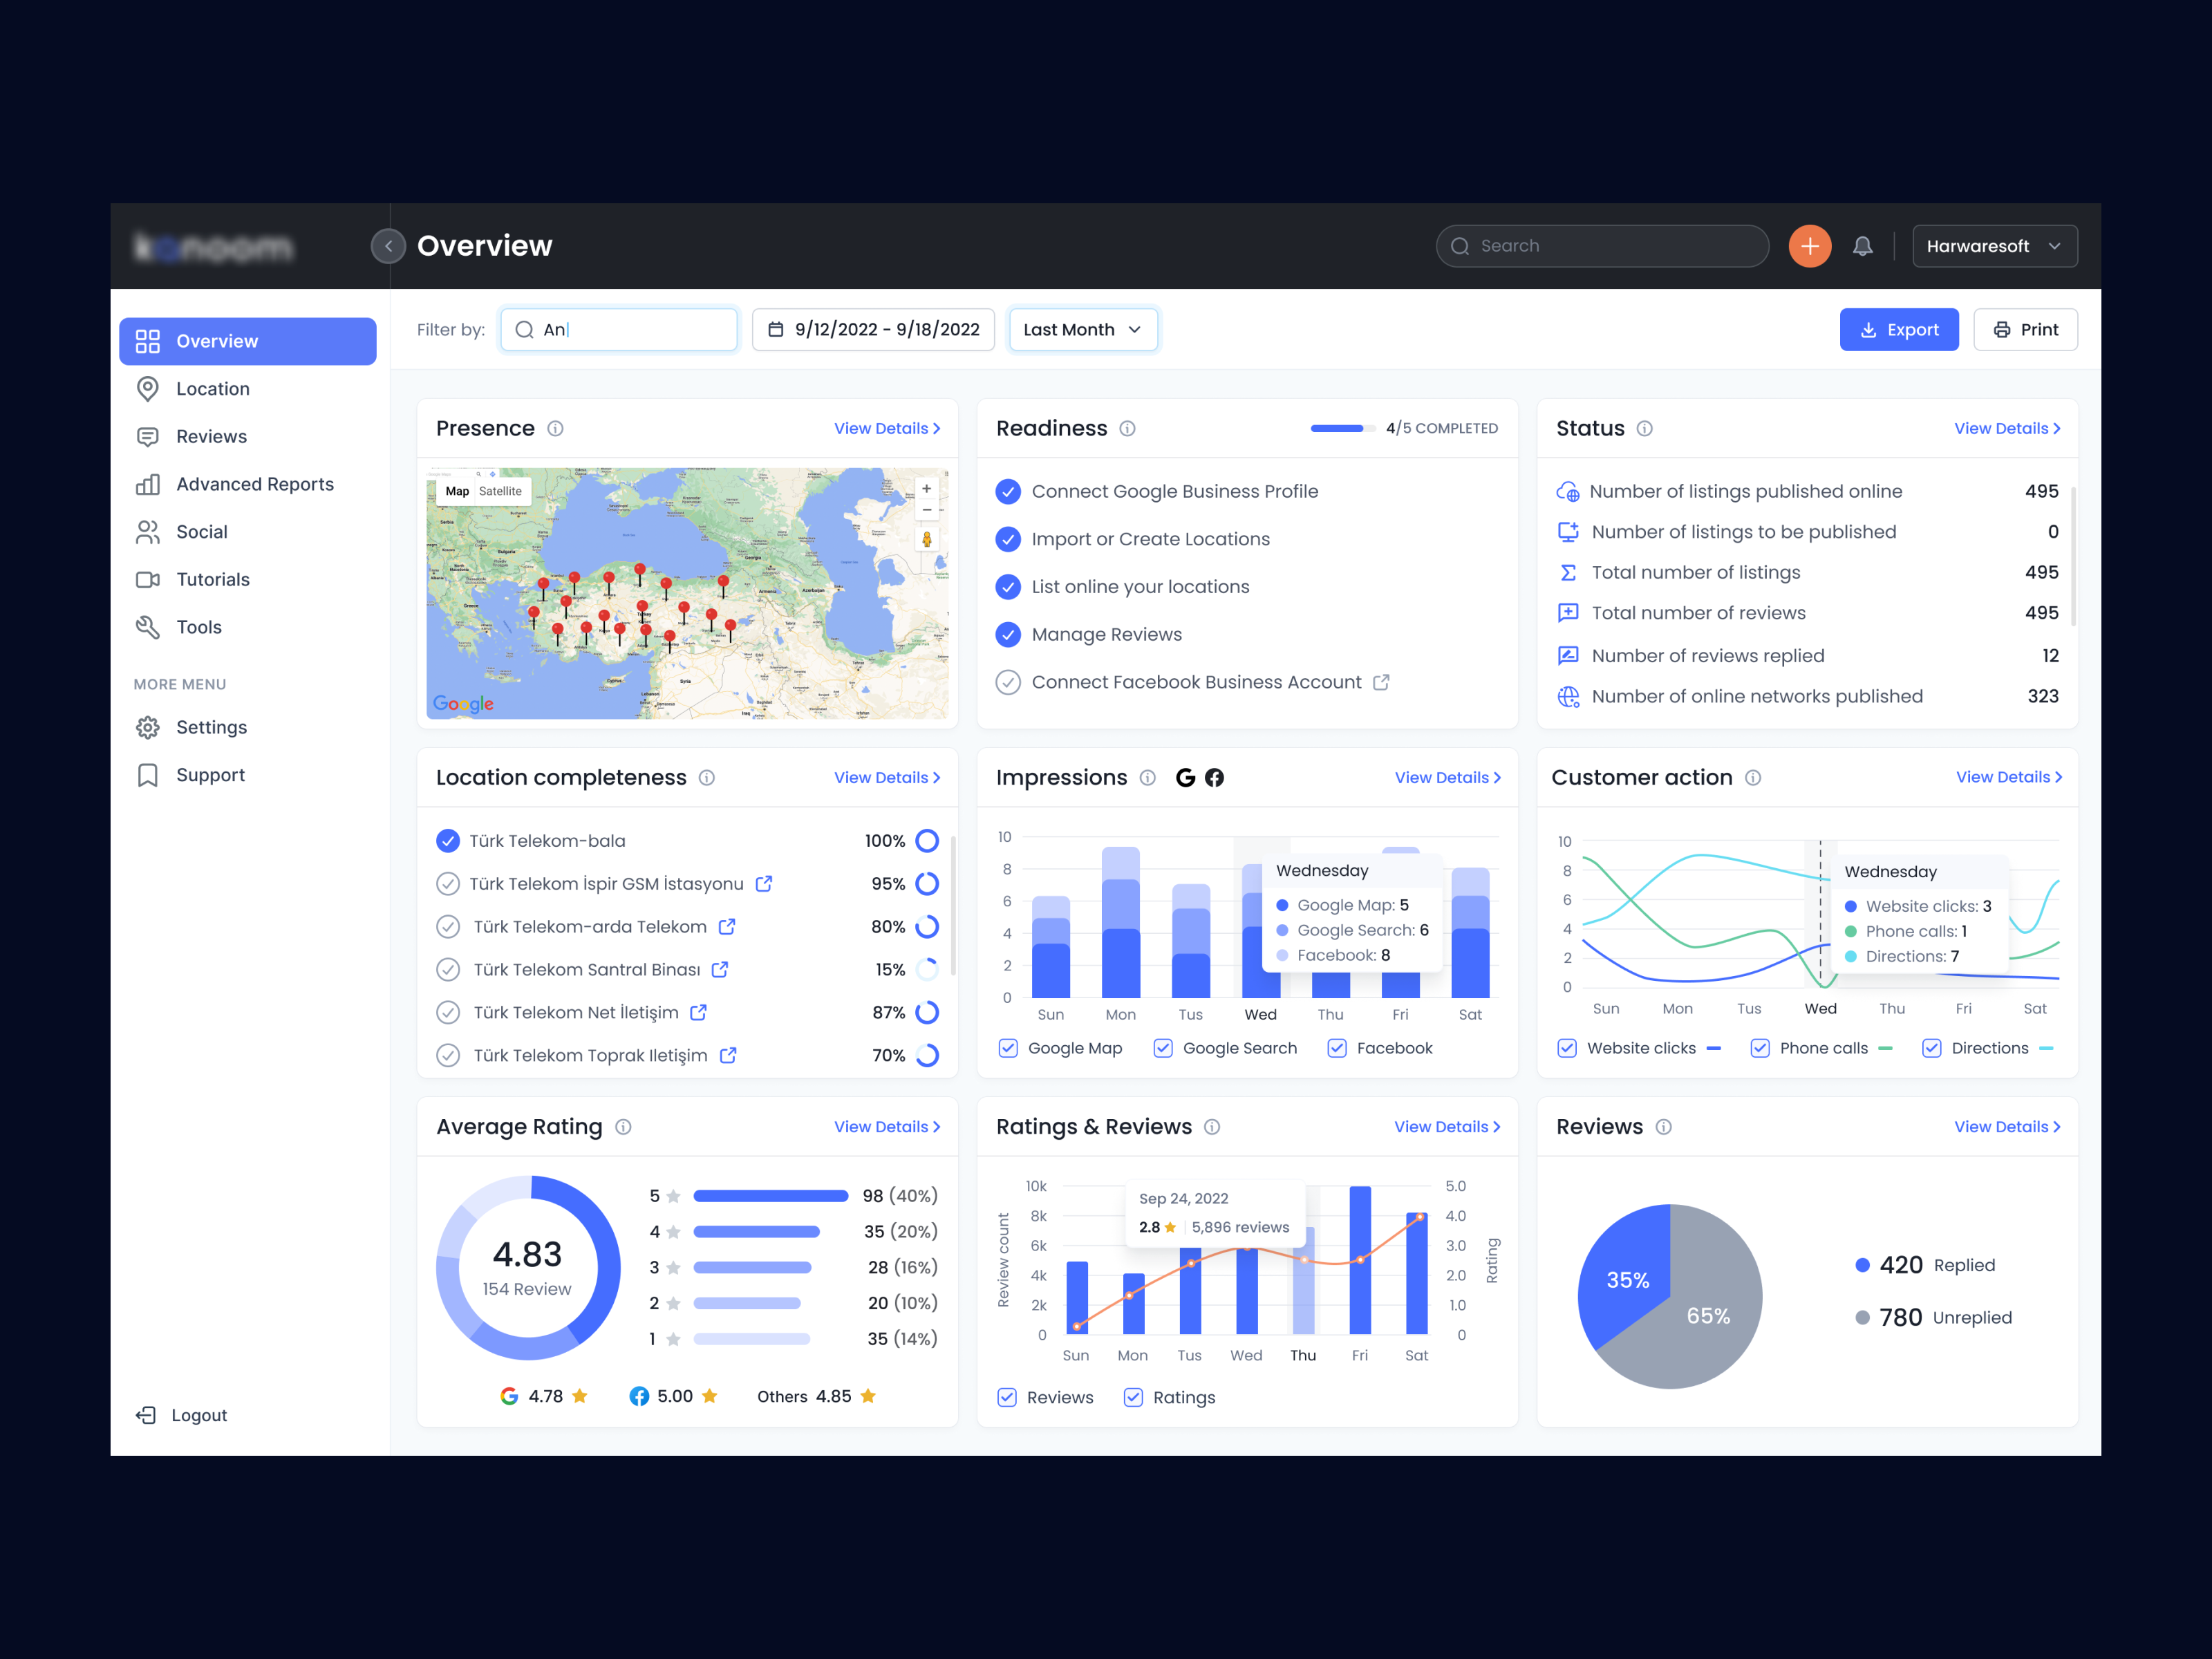Click the Tutorials video icon
Viewport: 2212px width, 1659px height.
(148, 579)
